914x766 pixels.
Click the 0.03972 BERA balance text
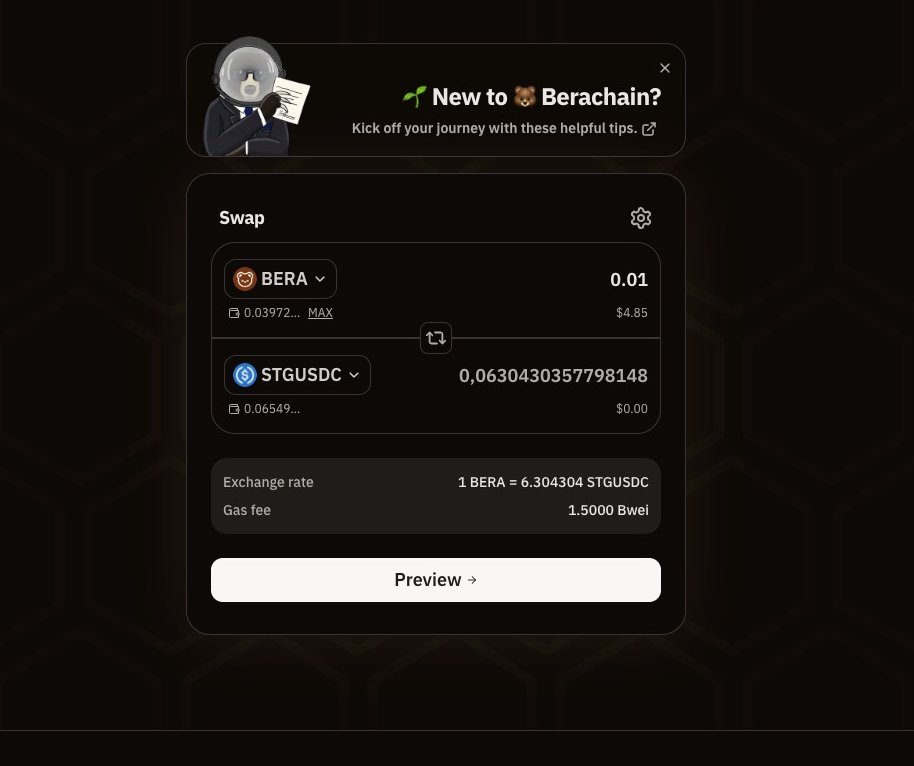coord(272,313)
